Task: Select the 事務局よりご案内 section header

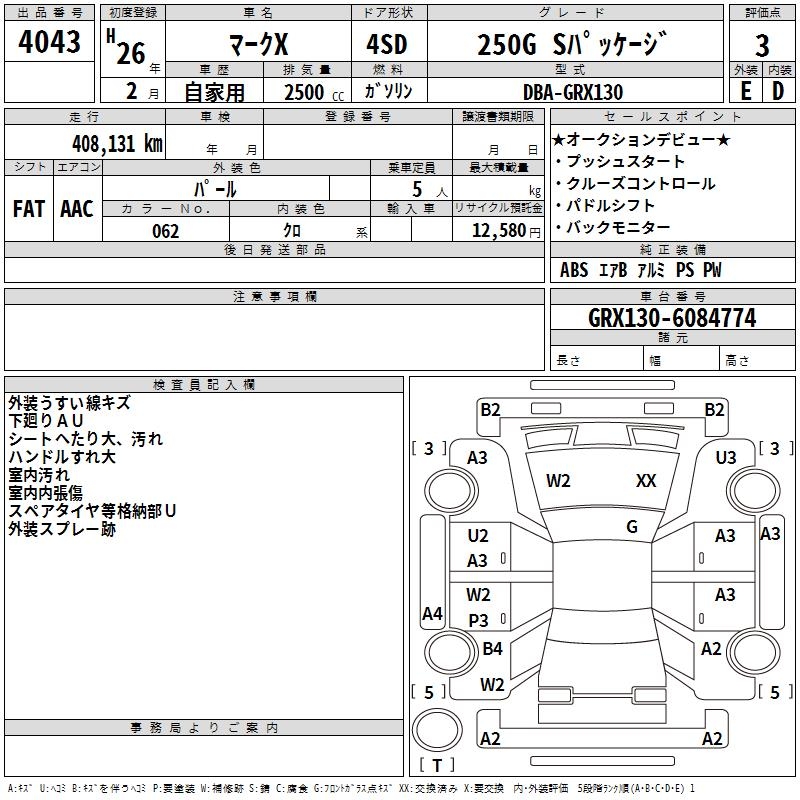Action: click(204, 728)
